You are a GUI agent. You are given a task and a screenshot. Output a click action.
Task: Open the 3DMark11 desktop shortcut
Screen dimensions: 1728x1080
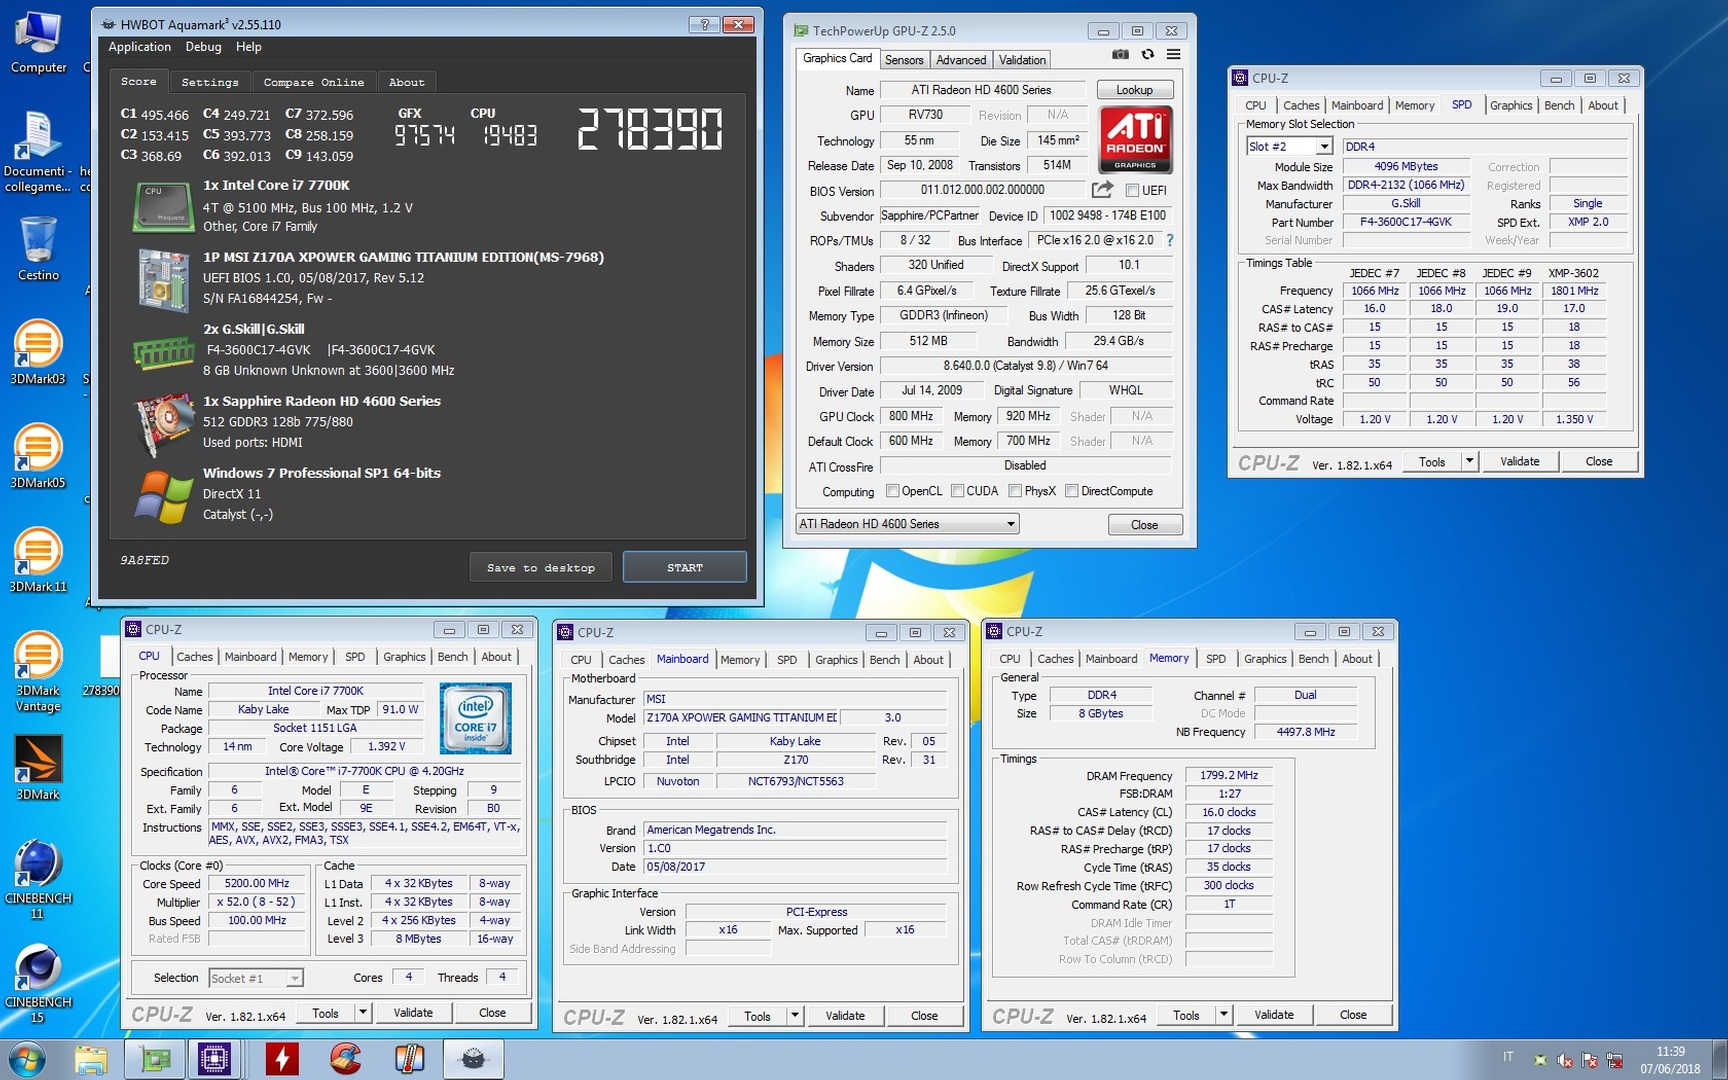click(x=38, y=560)
